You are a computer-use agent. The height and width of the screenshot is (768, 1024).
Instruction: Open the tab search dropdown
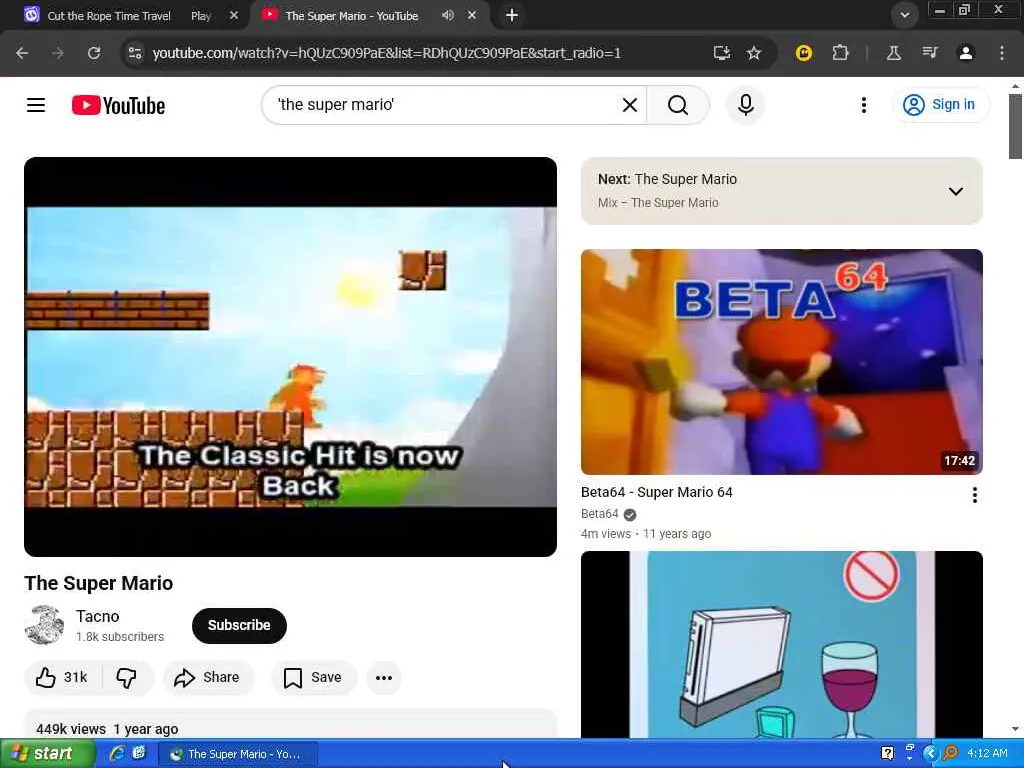coord(904,15)
